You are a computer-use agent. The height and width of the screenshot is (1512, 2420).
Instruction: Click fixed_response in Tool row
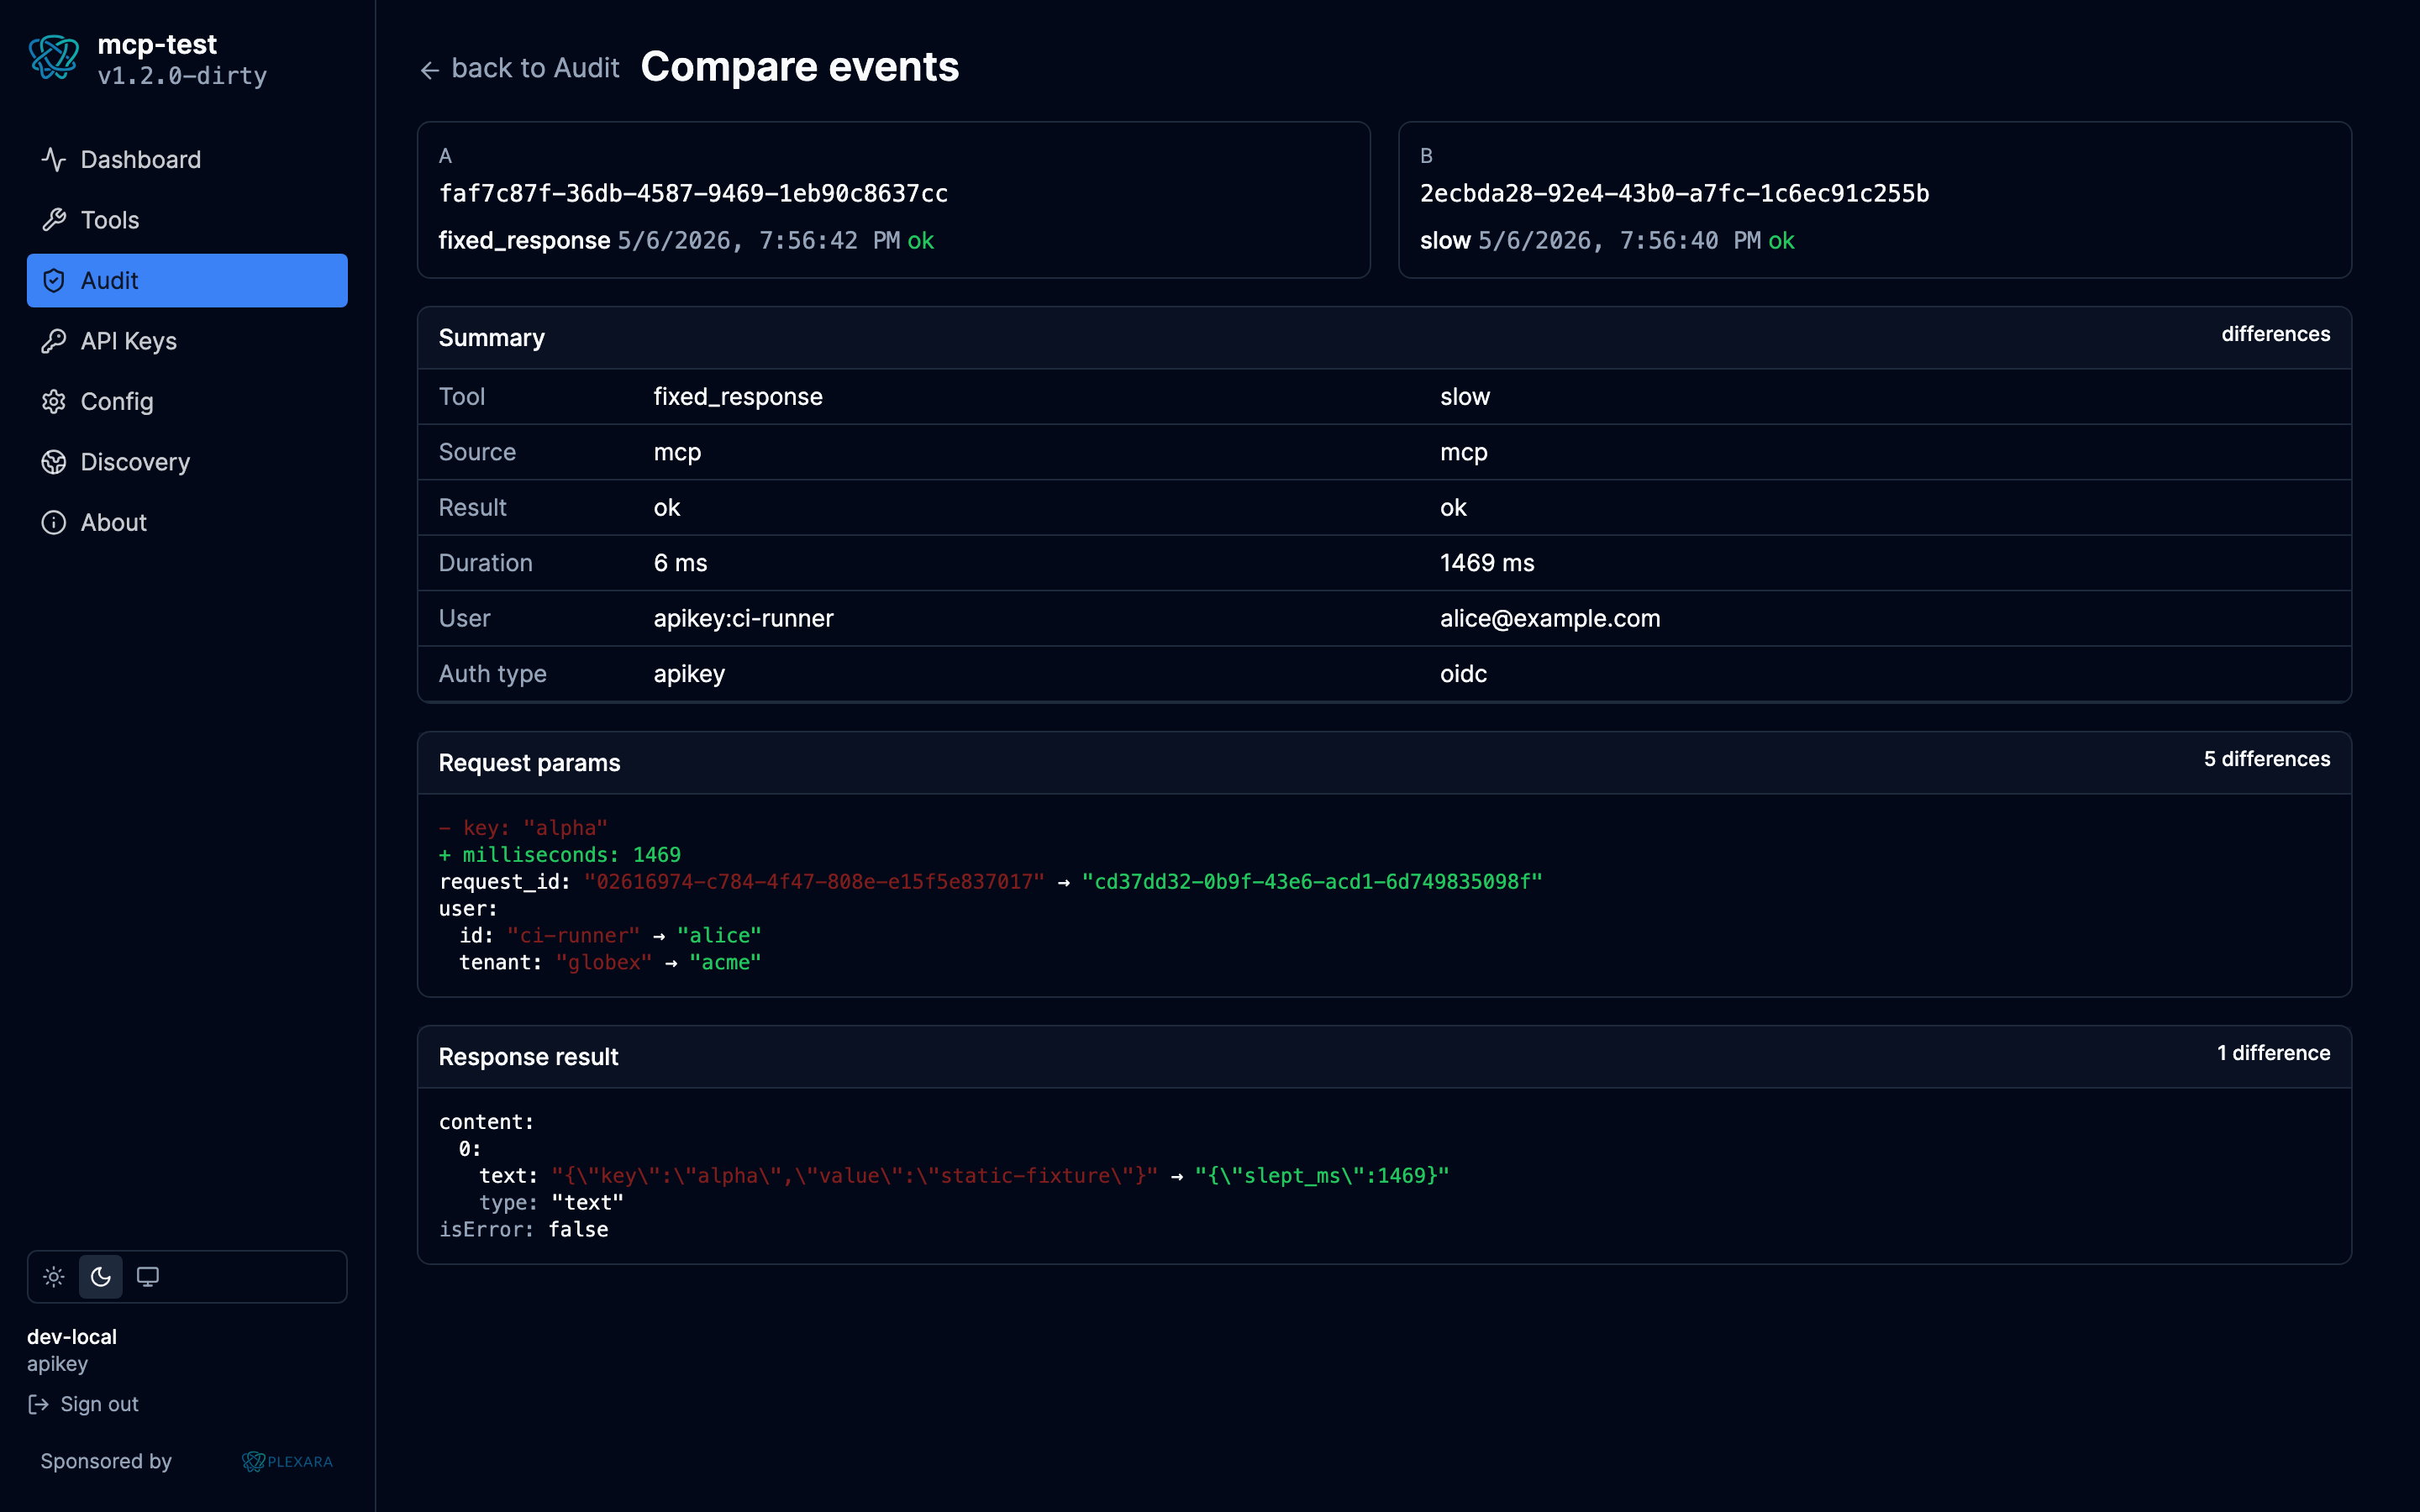[738, 397]
